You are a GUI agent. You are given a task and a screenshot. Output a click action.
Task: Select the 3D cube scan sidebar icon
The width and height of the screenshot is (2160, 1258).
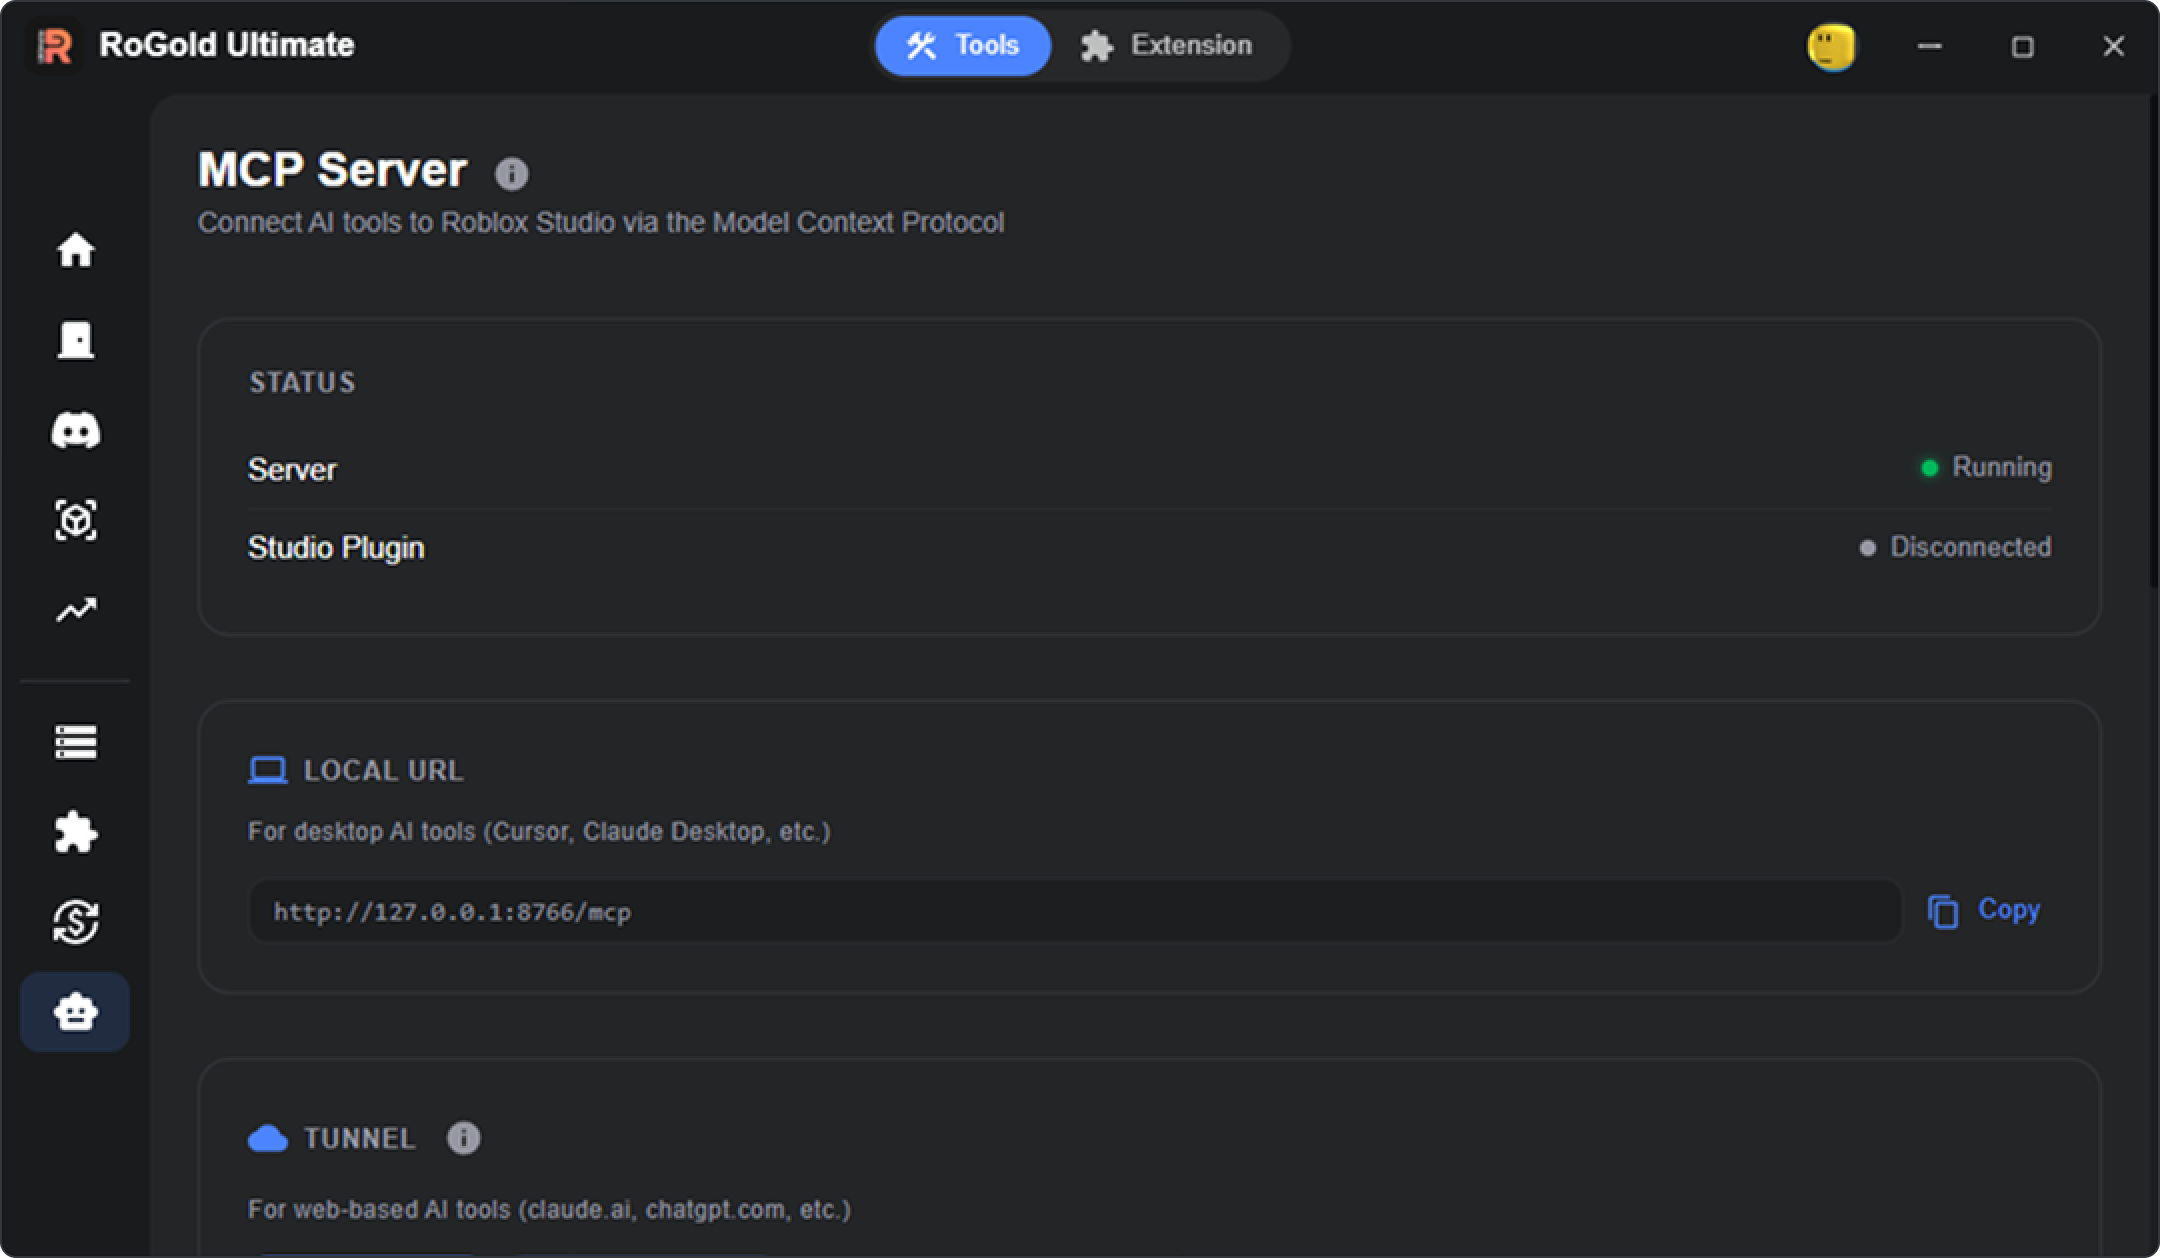pyautogui.click(x=76, y=520)
